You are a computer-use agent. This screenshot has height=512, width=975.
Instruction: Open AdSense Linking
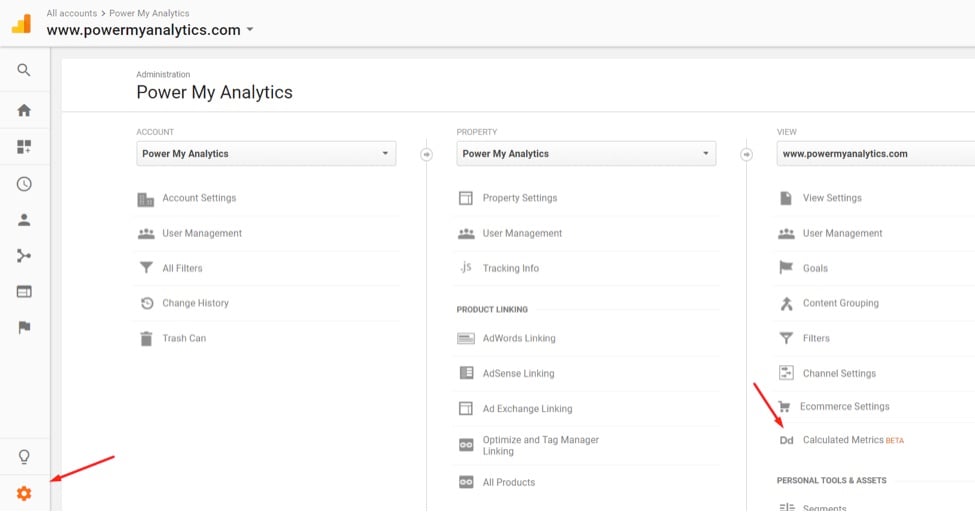[519, 373]
